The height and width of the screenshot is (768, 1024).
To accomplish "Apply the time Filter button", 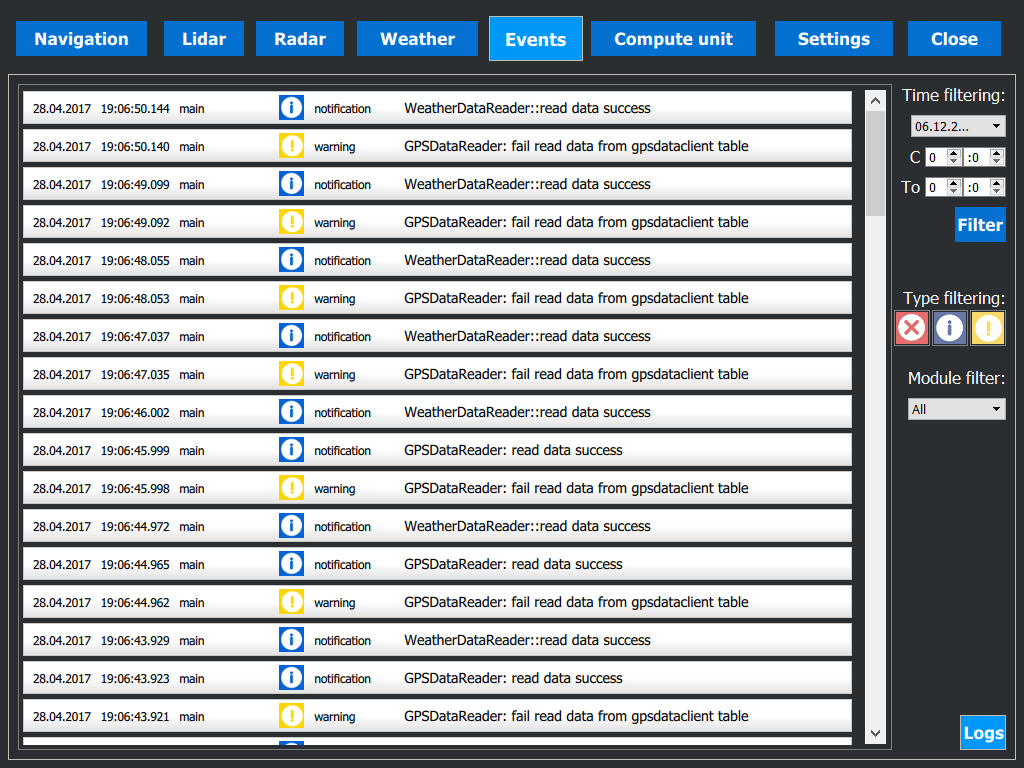I will [980, 225].
